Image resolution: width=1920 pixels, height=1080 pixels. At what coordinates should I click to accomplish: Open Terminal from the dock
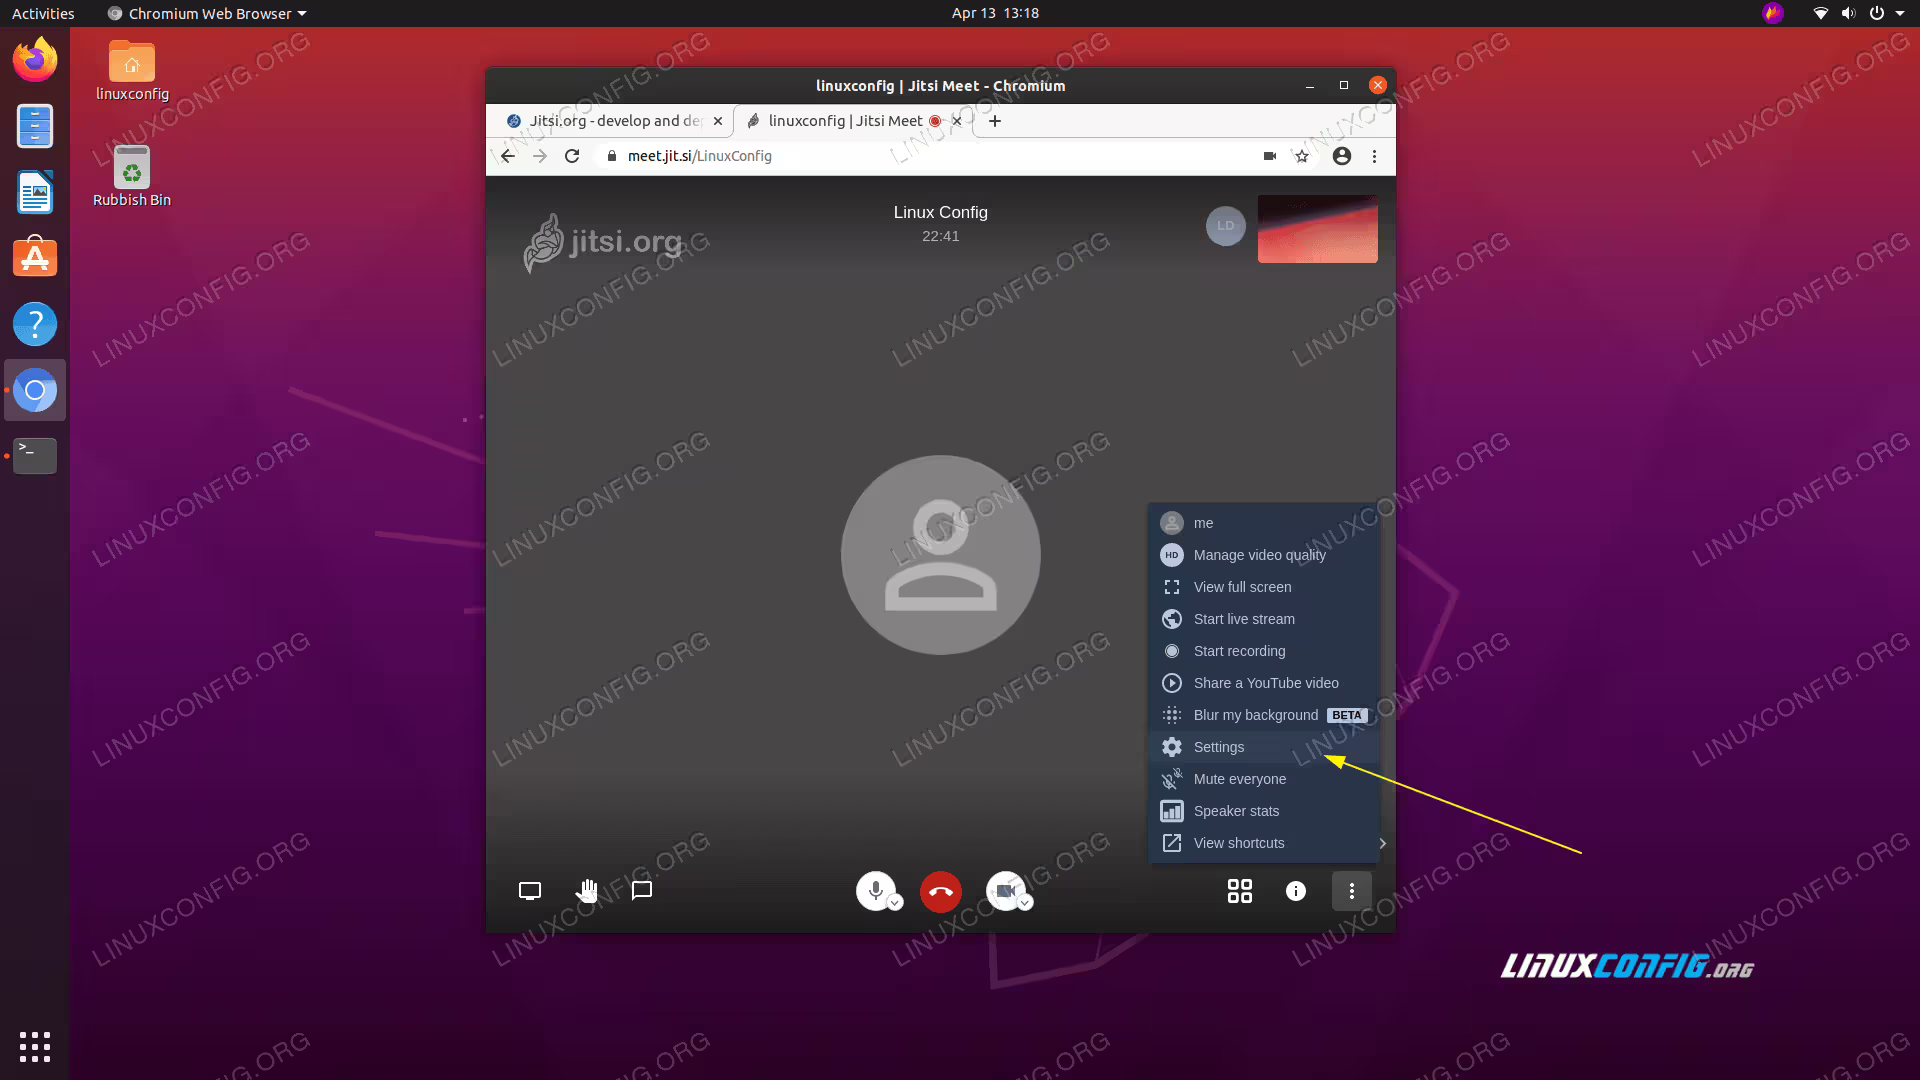click(35, 456)
